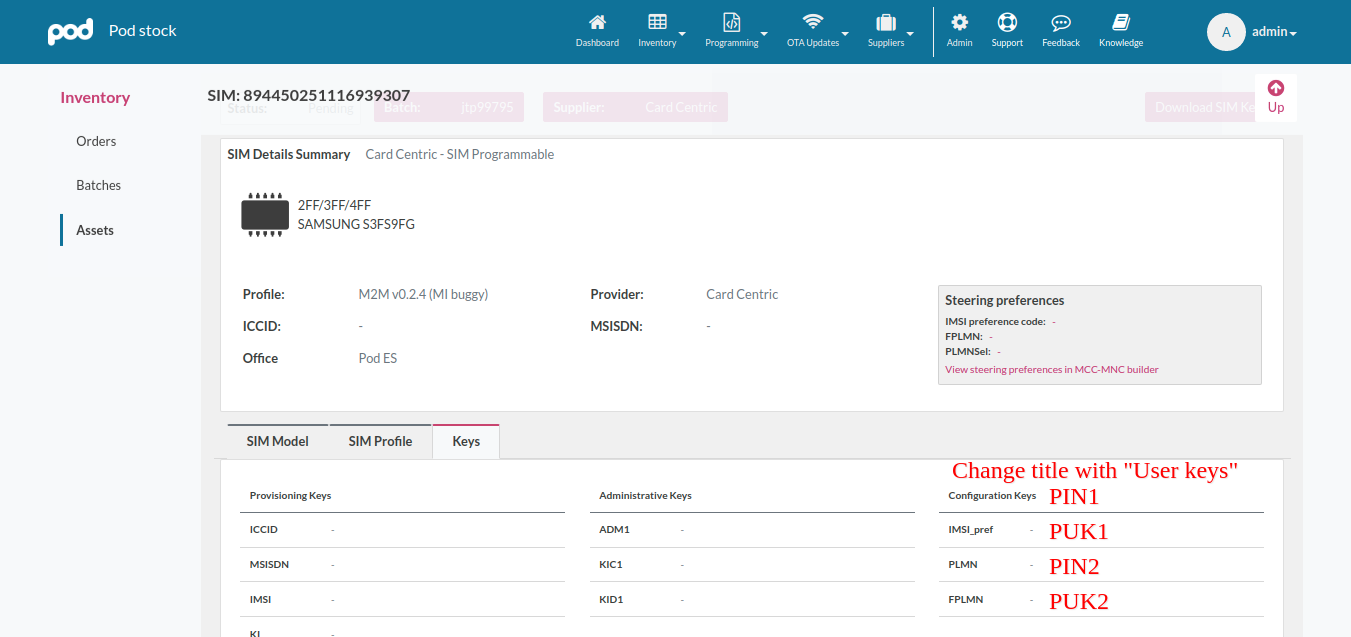Open the Dashboard home icon
Screen dimensions: 1351x637
pos(597,22)
